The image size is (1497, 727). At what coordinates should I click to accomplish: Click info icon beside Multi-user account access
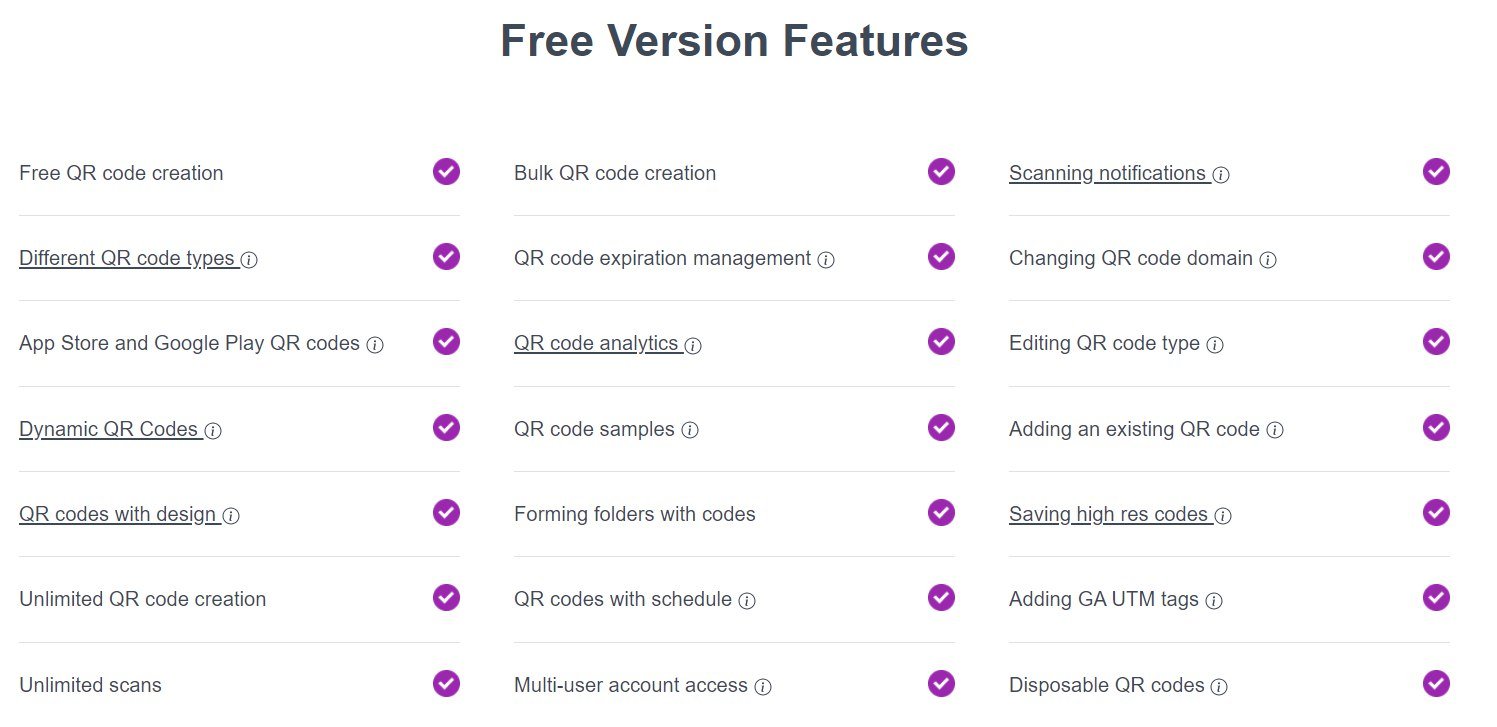[x=763, y=687]
